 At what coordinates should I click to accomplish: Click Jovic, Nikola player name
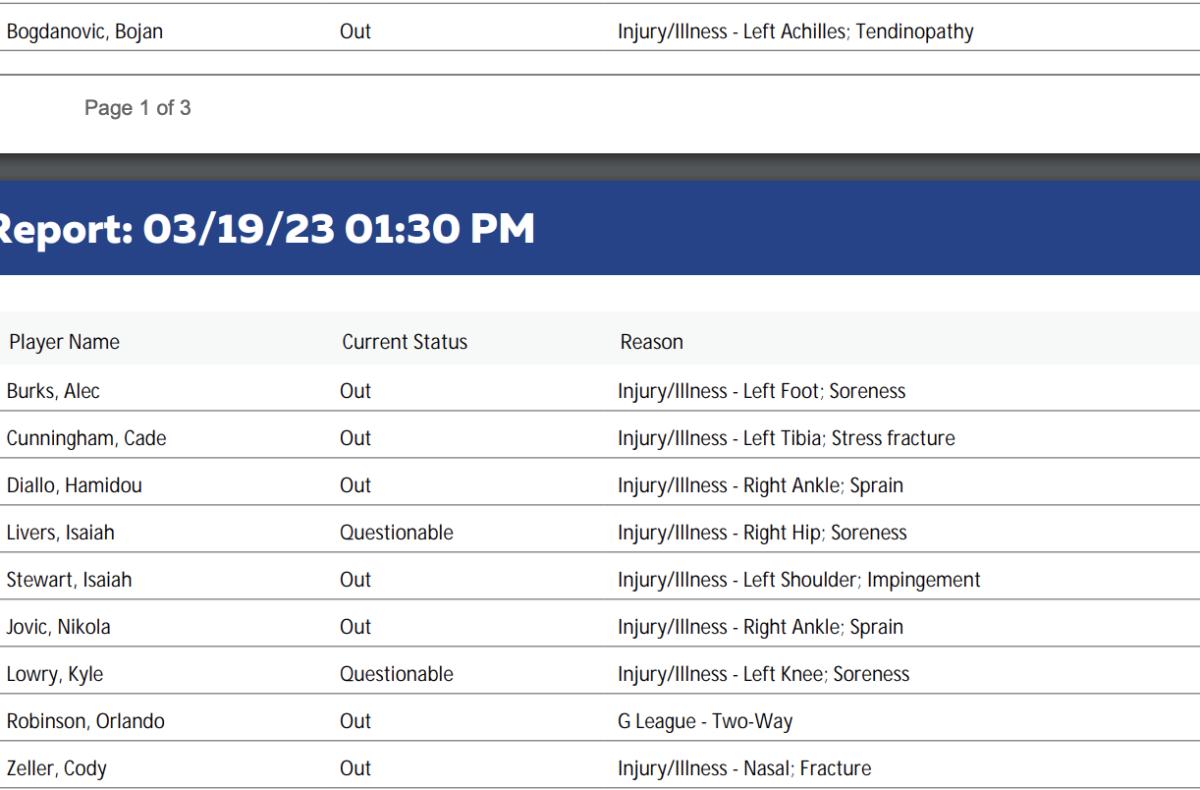pyautogui.click(x=58, y=627)
